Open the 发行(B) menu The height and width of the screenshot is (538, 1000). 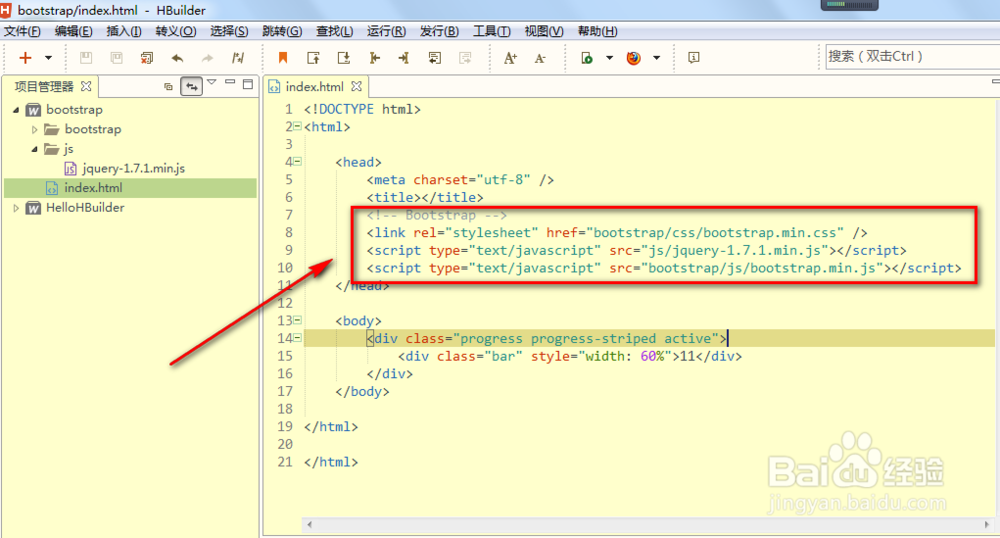[x=439, y=31]
